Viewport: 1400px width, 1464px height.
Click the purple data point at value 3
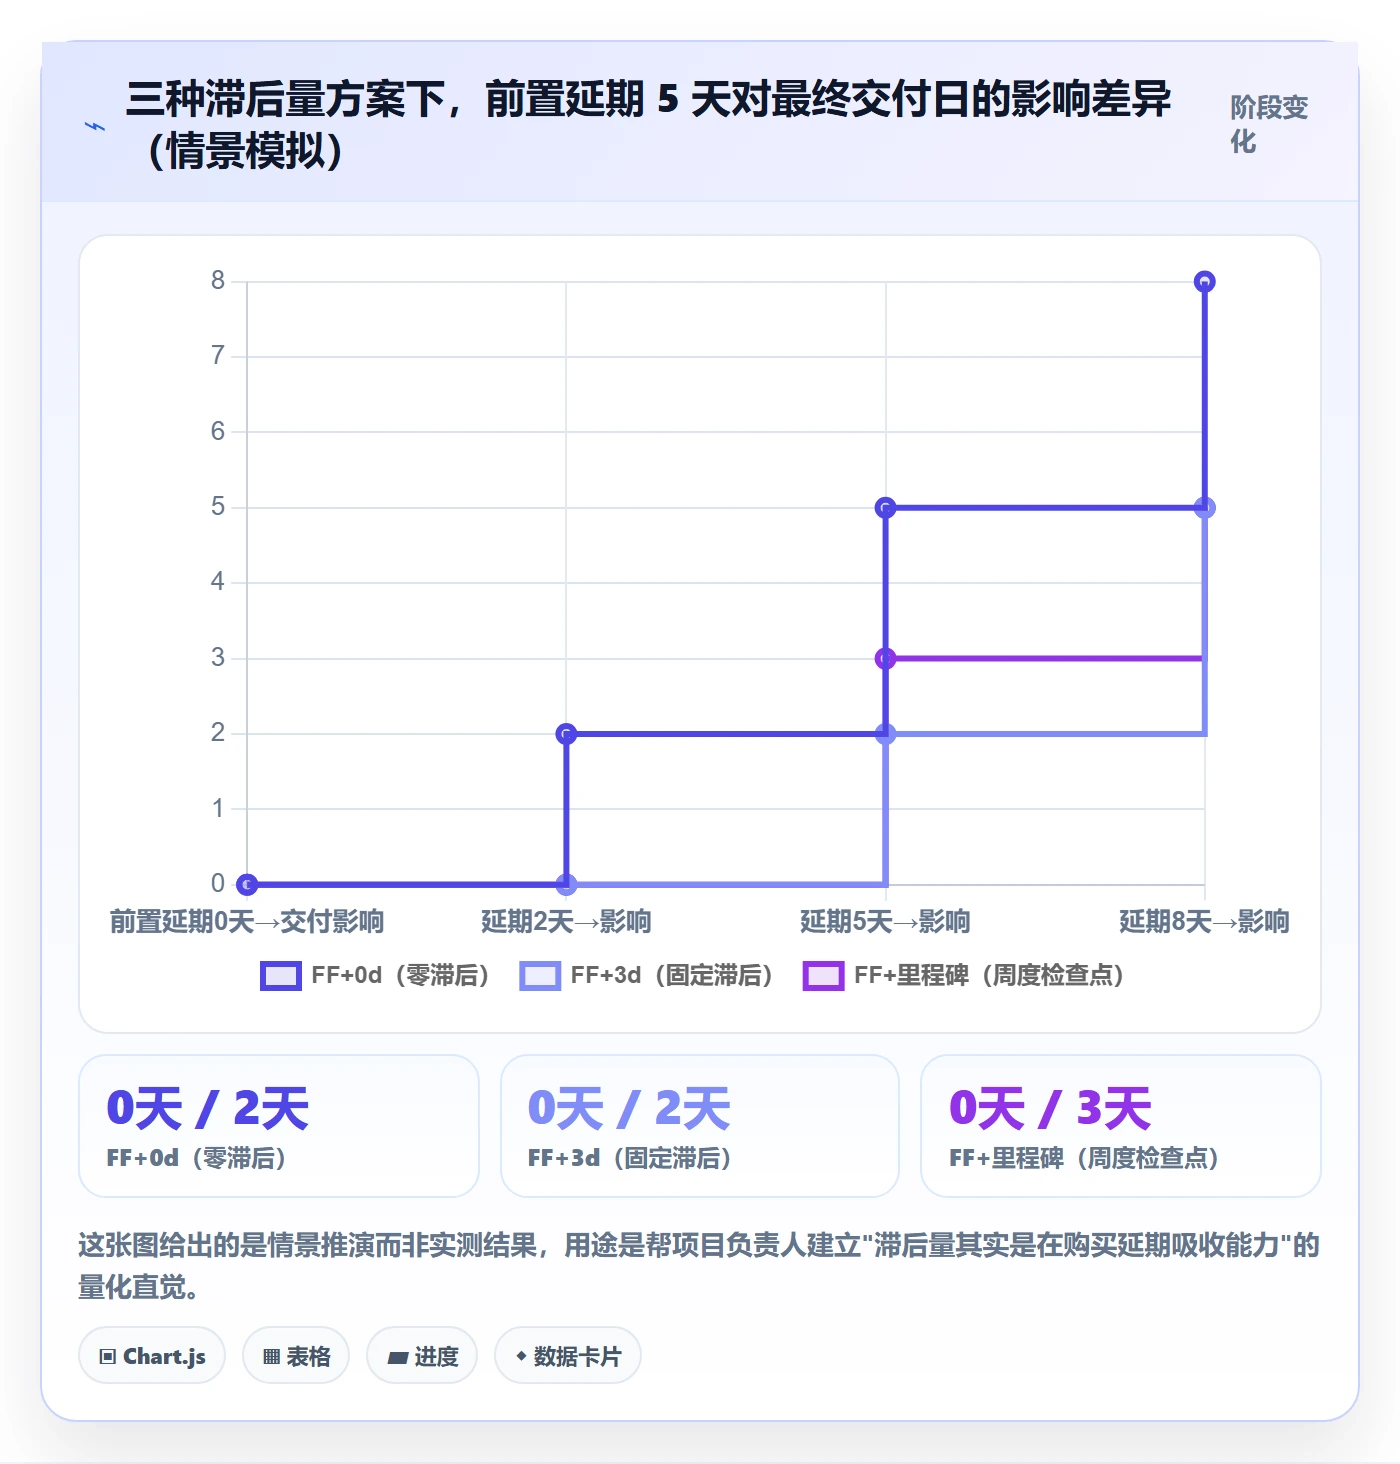pos(885,658)
